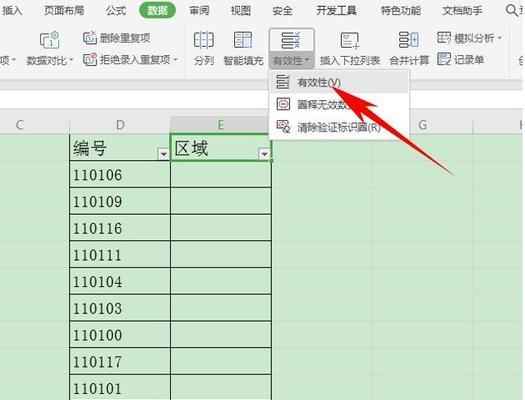Viewport: 525px width, 400px height.
Task: Click the 插入下拉列表 icon
Action: 350,41
